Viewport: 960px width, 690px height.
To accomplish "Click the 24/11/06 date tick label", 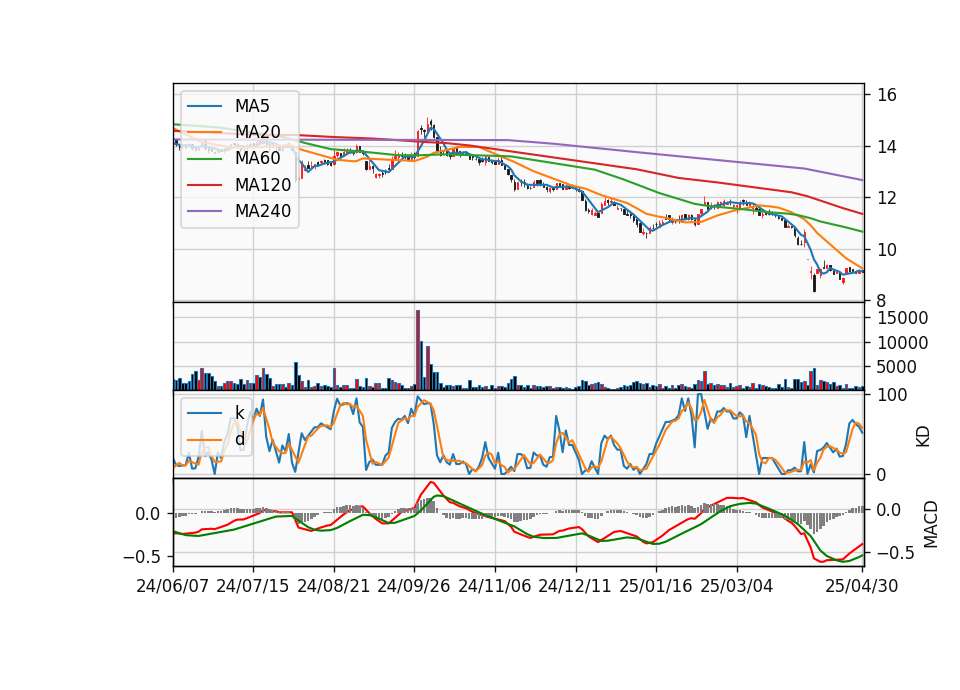I will tap(495, 586).
